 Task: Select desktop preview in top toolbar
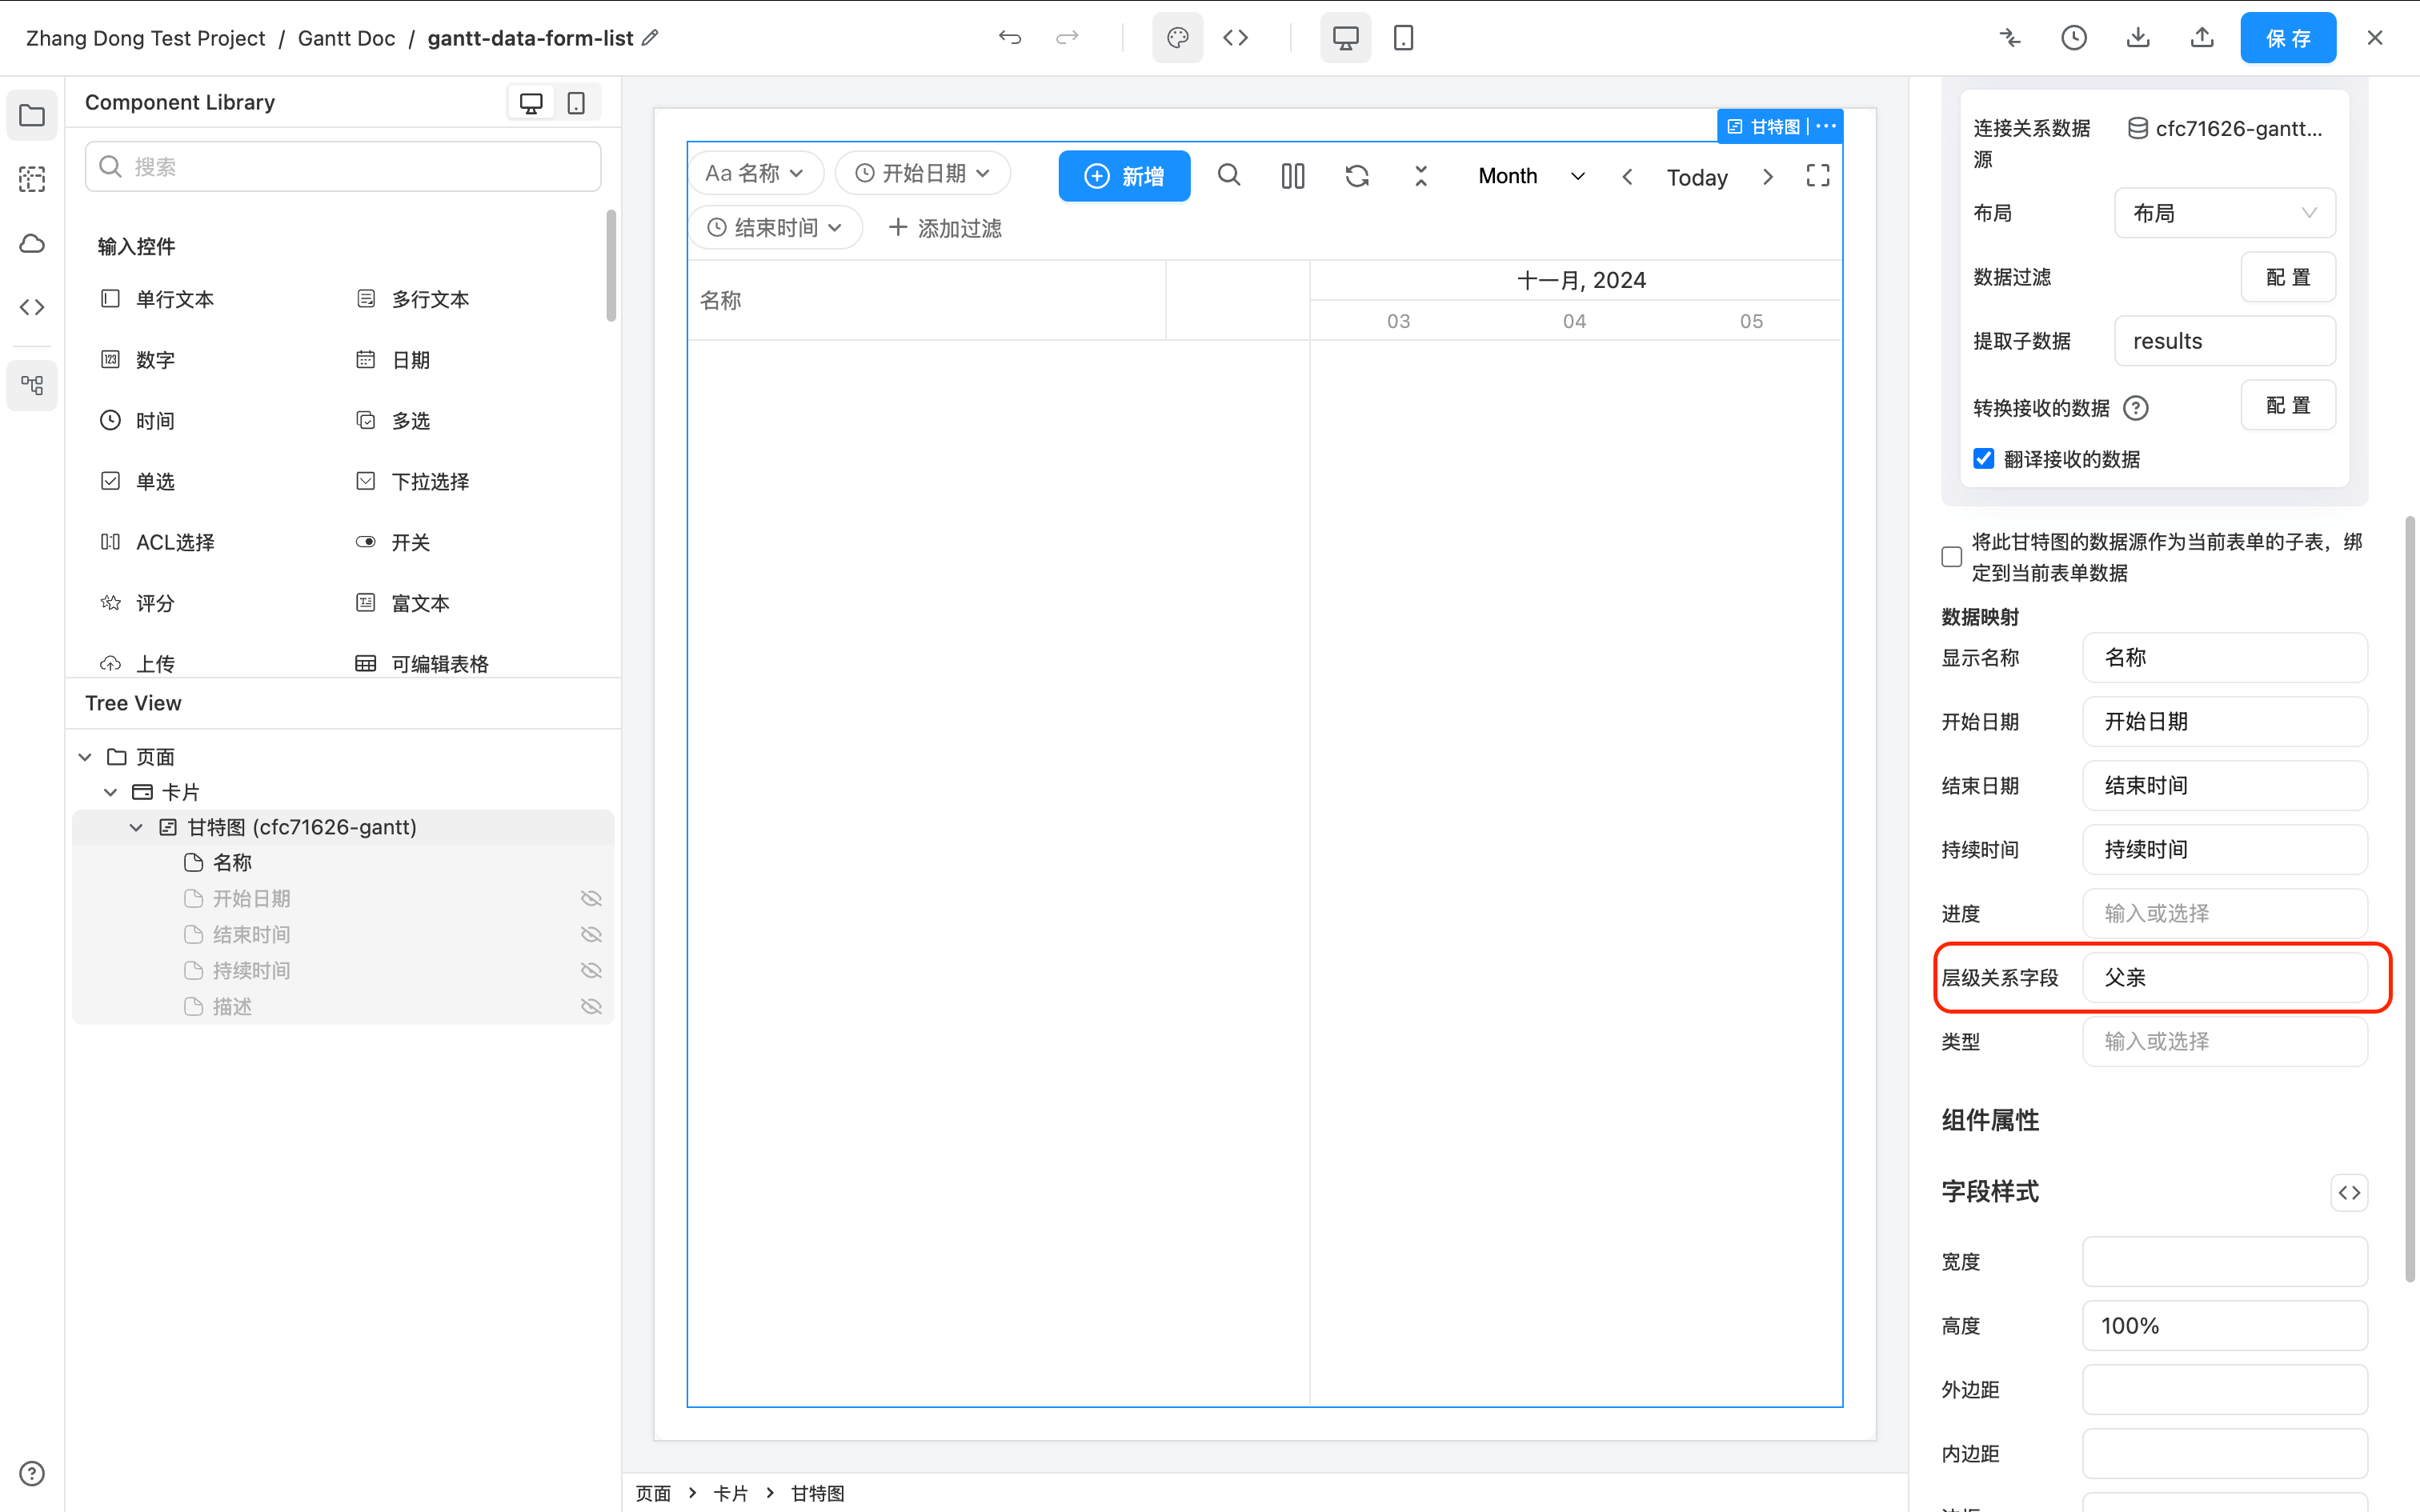pos(1346,38)
